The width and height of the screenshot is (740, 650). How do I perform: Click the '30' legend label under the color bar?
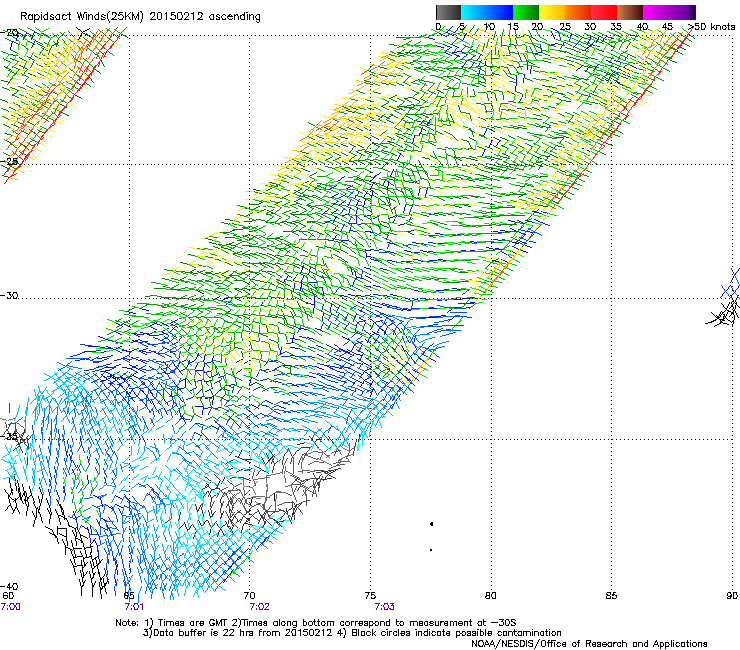pyautogui.click(x=590, y=27)
